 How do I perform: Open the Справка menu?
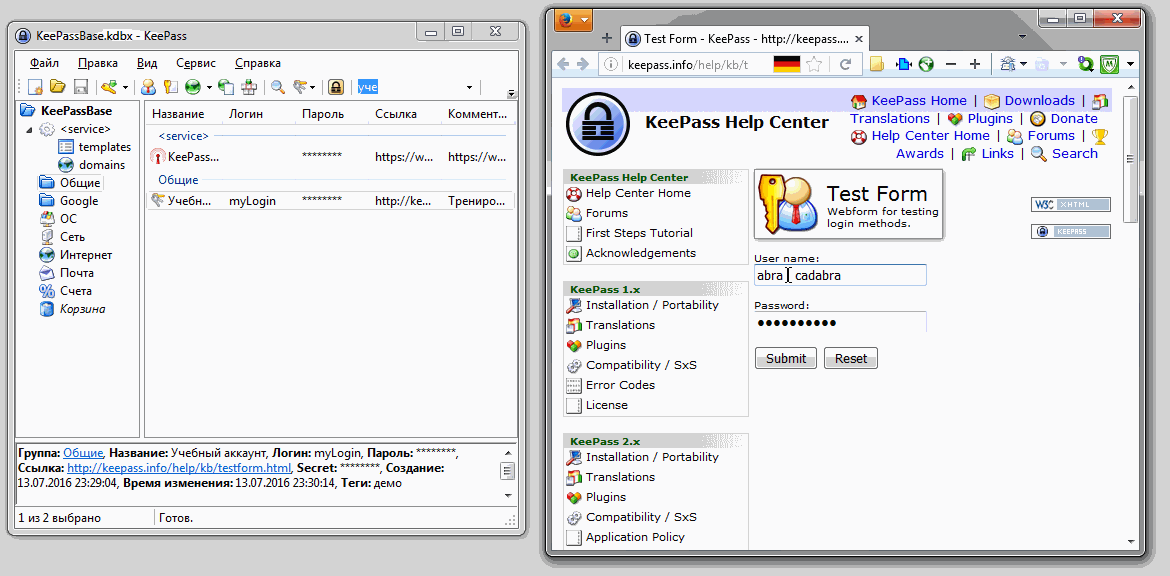tap(257, 63)
